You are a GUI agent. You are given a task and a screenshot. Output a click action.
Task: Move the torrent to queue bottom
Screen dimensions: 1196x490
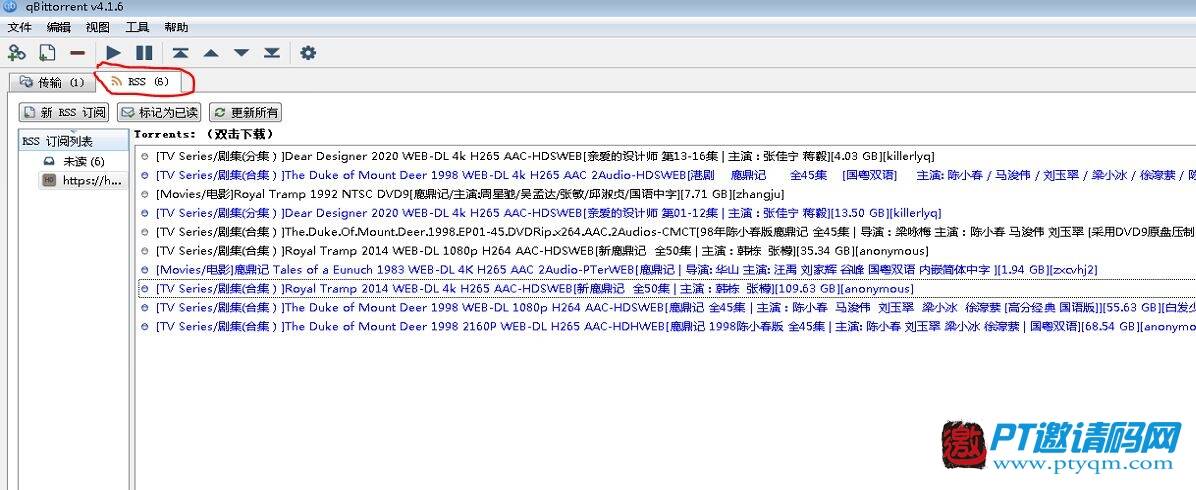[272, 53]
